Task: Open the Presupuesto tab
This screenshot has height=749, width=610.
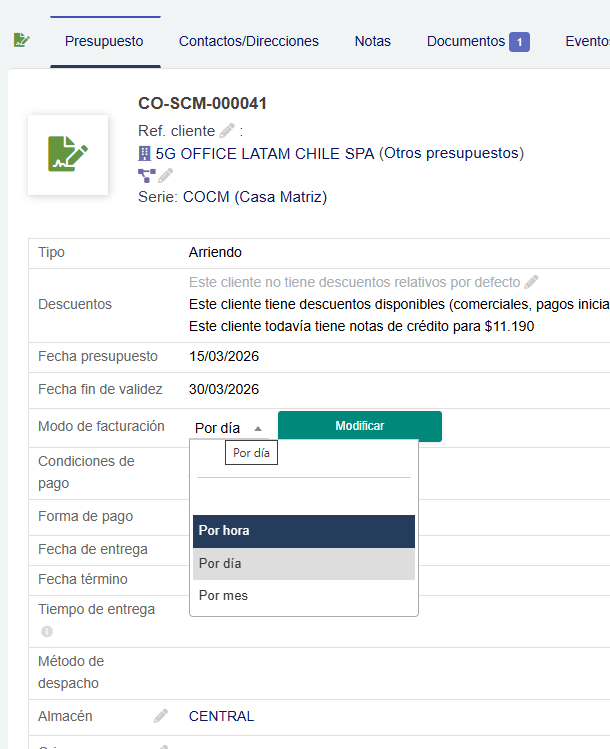Action: coord(104,41)
